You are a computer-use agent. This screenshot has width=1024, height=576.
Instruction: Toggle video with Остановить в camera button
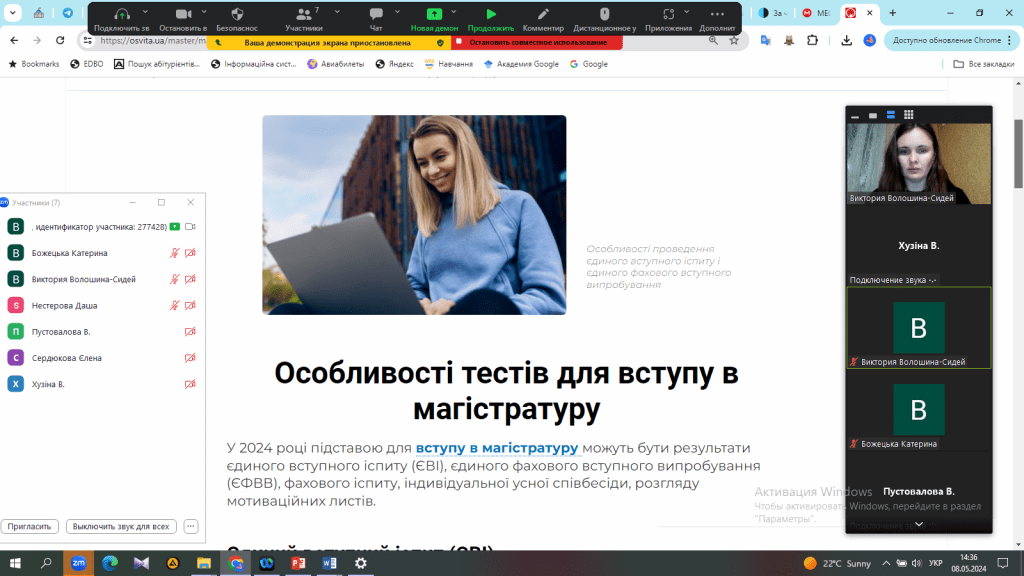coord(183,17)
